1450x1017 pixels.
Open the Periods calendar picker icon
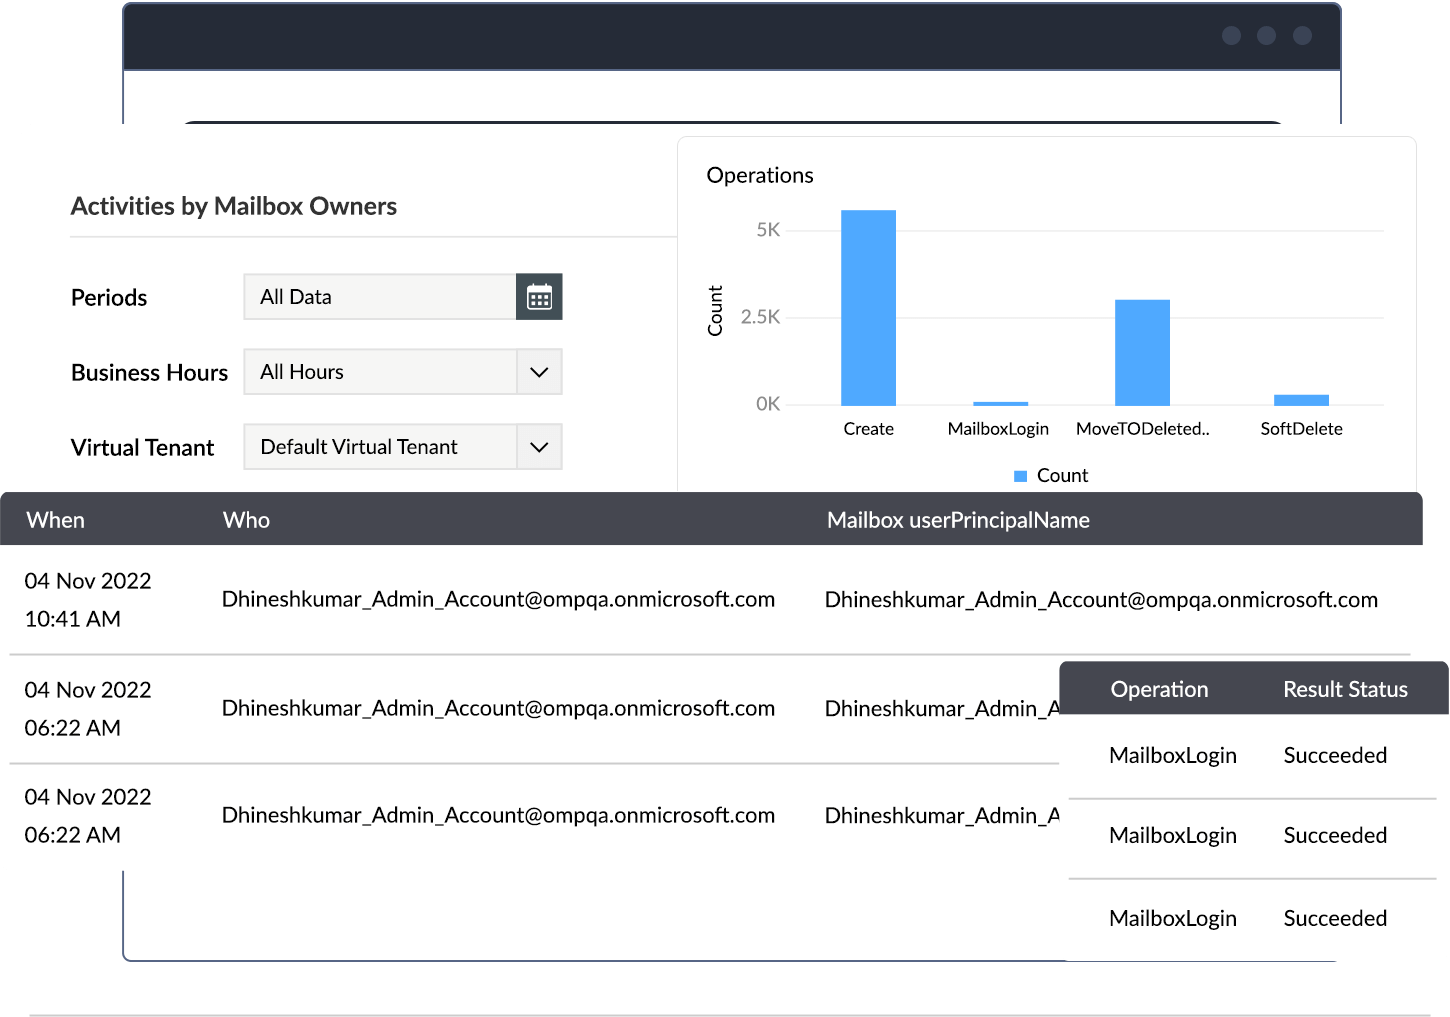[x=539, y=297]
